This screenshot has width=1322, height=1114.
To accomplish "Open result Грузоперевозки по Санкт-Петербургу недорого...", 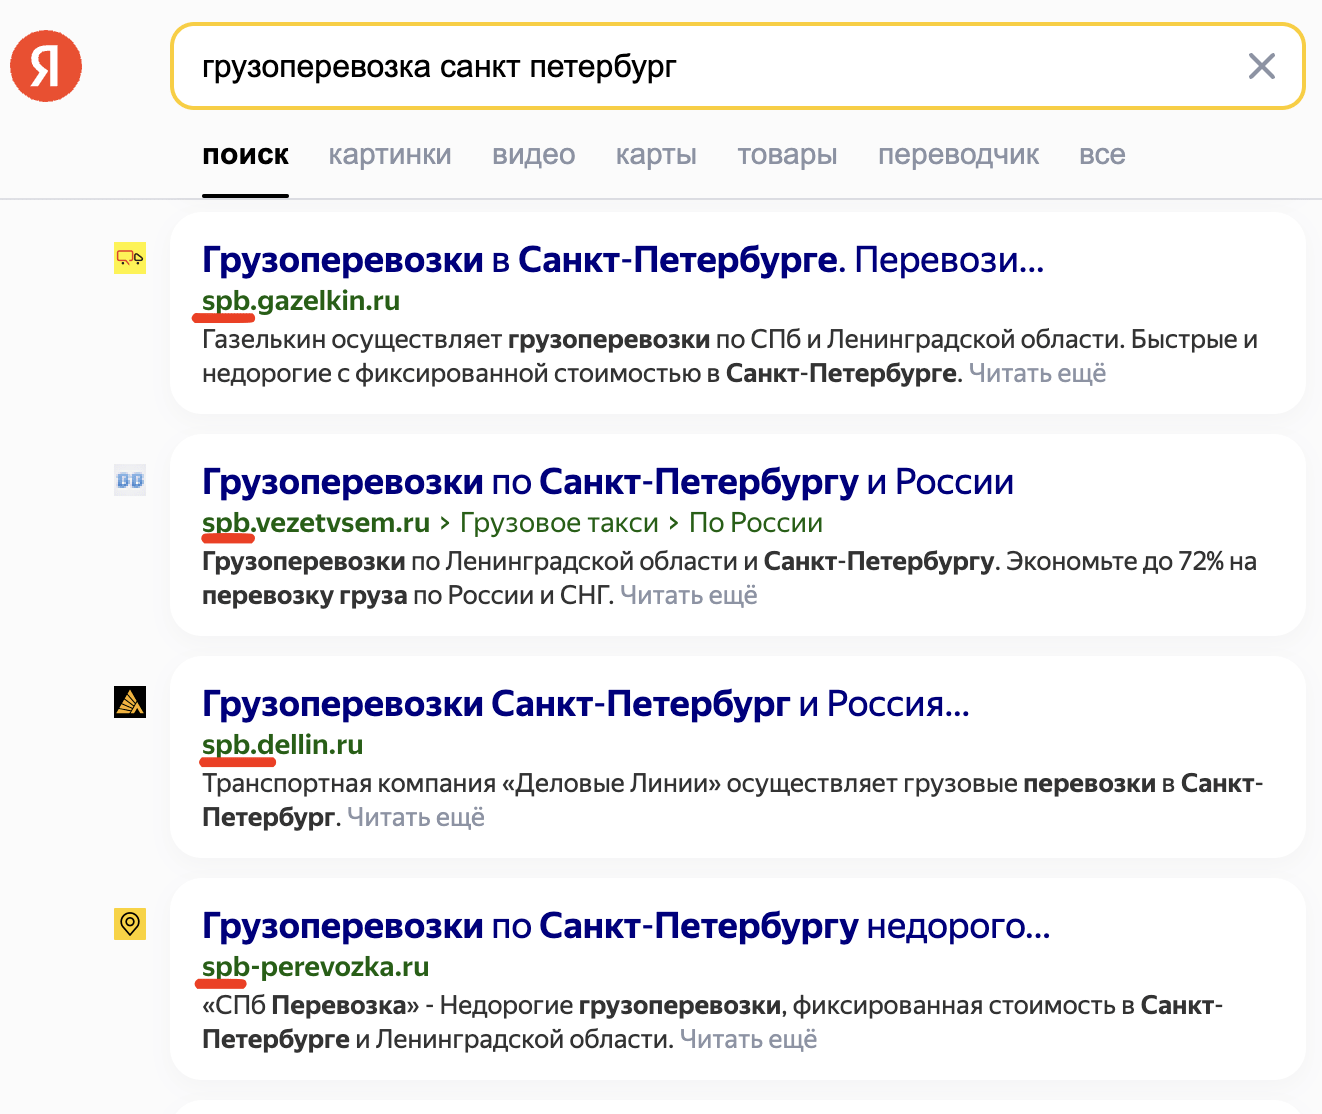I will [x=626, y=926].
